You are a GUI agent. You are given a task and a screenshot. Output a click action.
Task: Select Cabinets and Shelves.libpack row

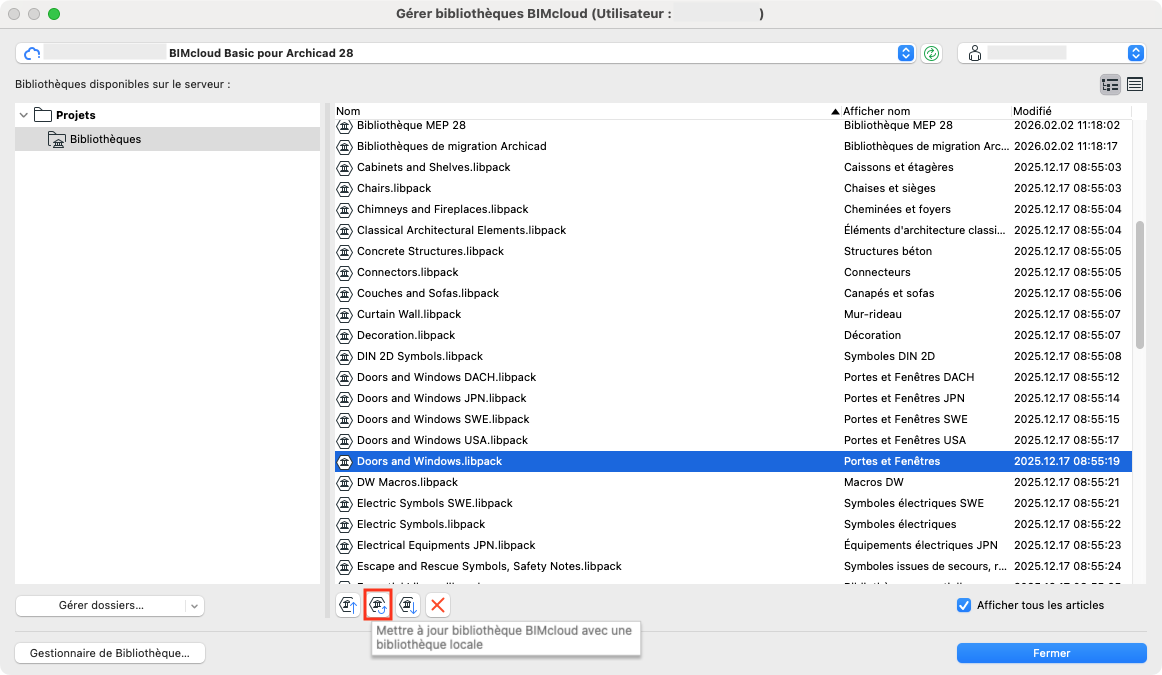point(733,167)
